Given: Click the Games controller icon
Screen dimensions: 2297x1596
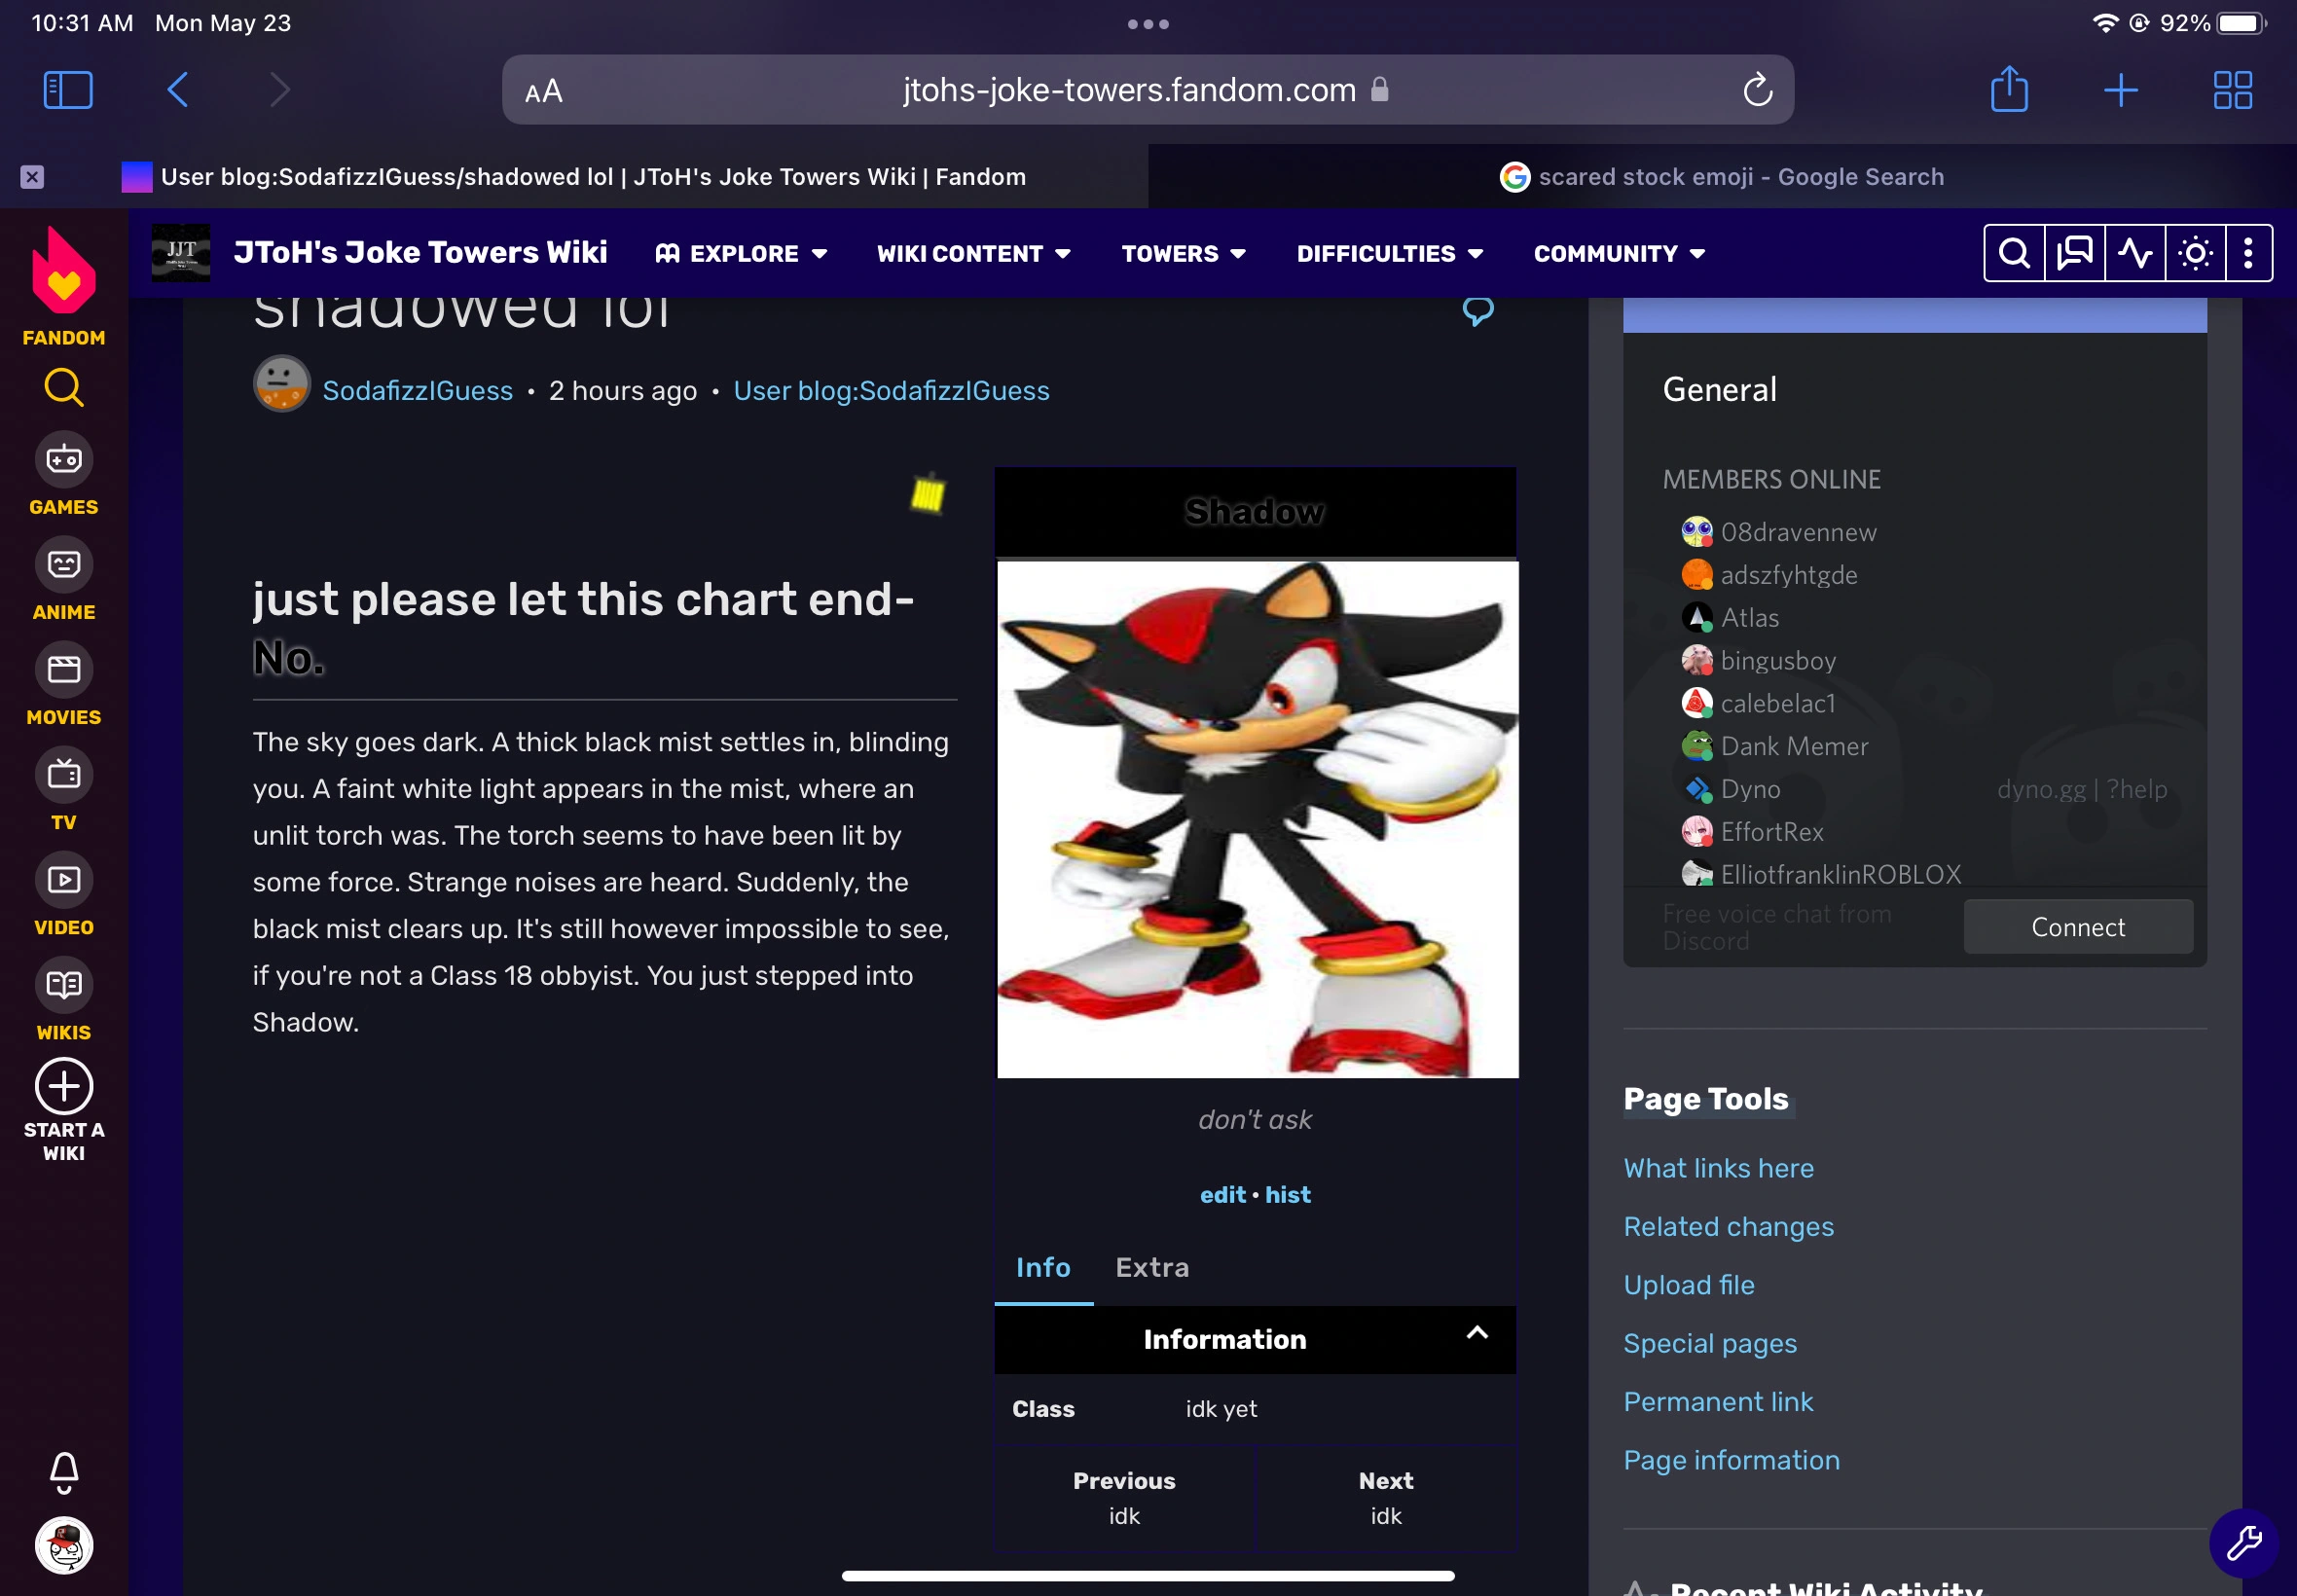Looking at the screenshot, I should click(x=64, y=460).
